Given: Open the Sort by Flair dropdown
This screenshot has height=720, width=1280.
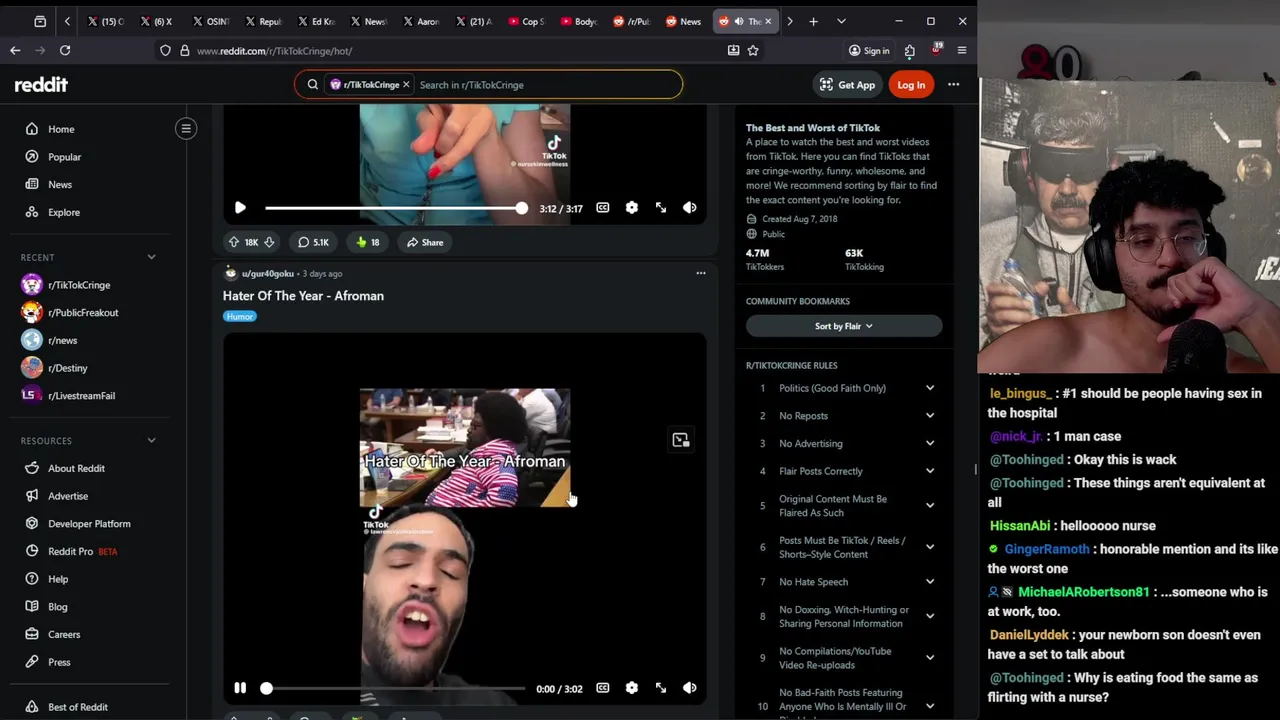Looking at the screenshot, I should (x=844, y=326).
